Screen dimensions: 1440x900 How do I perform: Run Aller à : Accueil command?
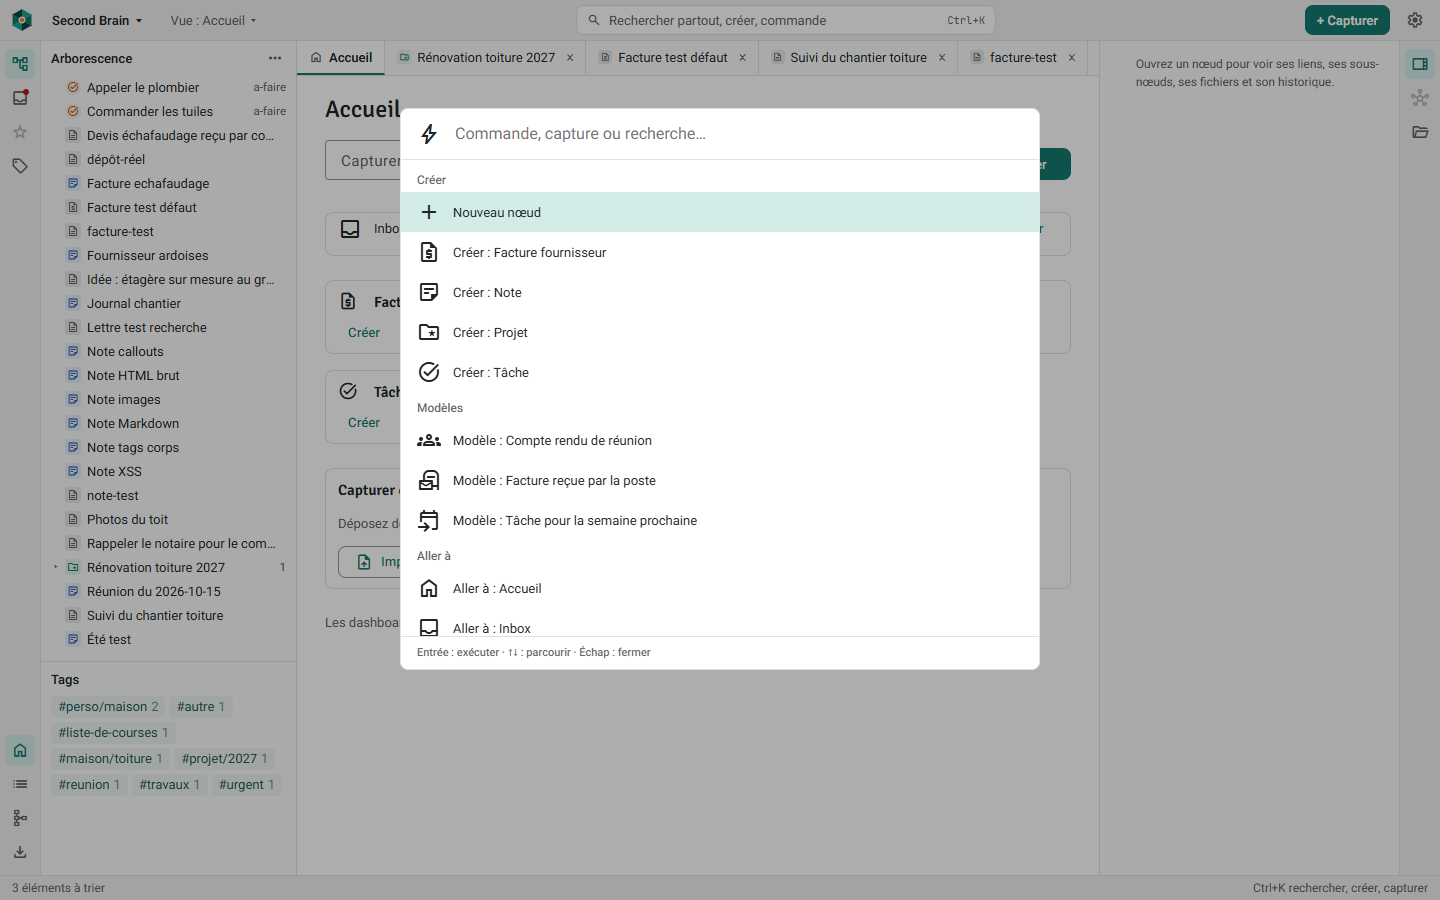pyautogui.click(x=720, y=588)
